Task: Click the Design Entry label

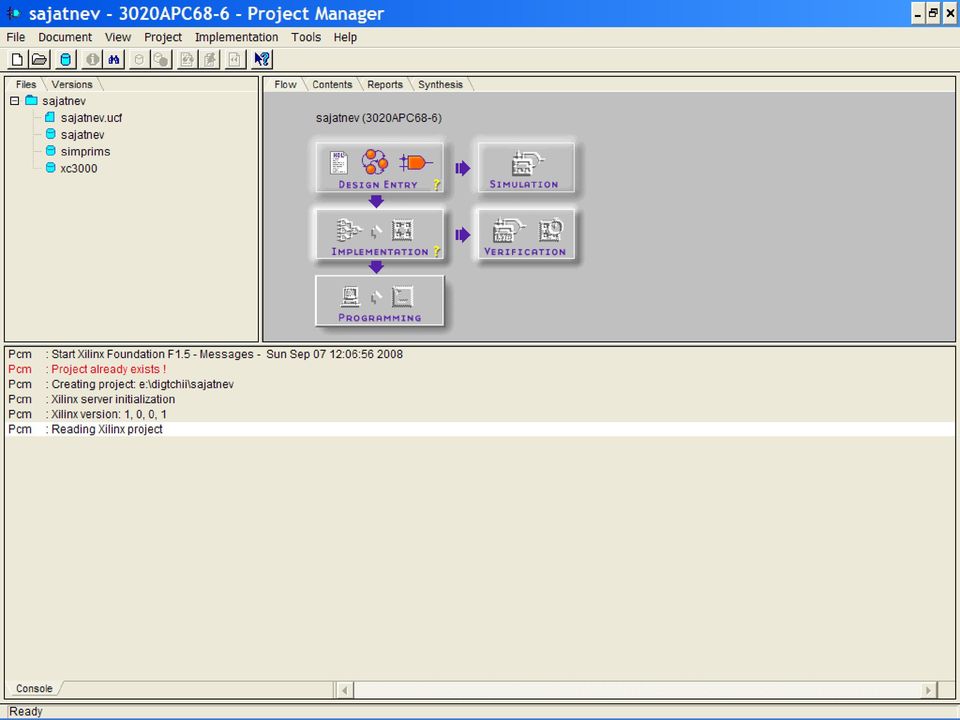Action: (x=378, y=184)
